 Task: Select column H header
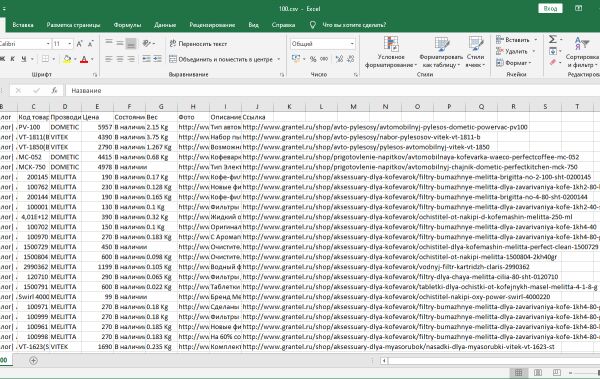193,107
